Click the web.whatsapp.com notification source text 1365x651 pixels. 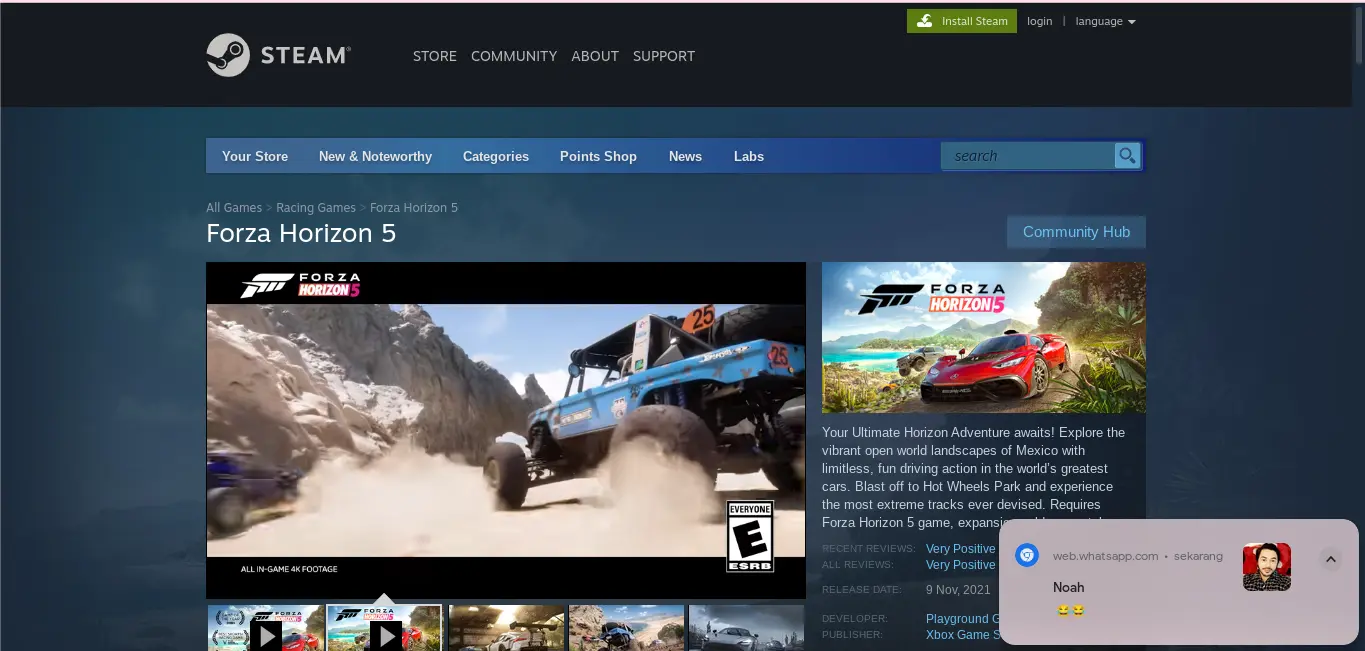click(1105, 556)
